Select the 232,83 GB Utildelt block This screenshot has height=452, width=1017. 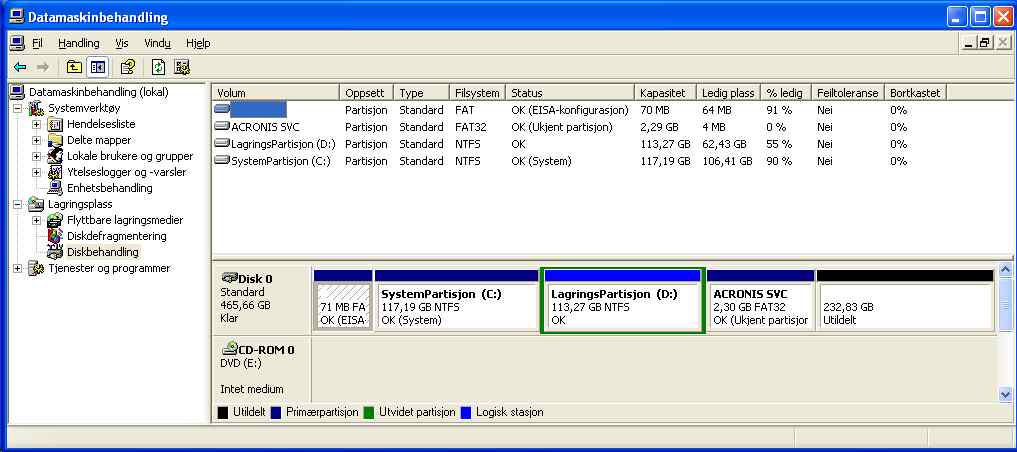click(x=905, y=301)
